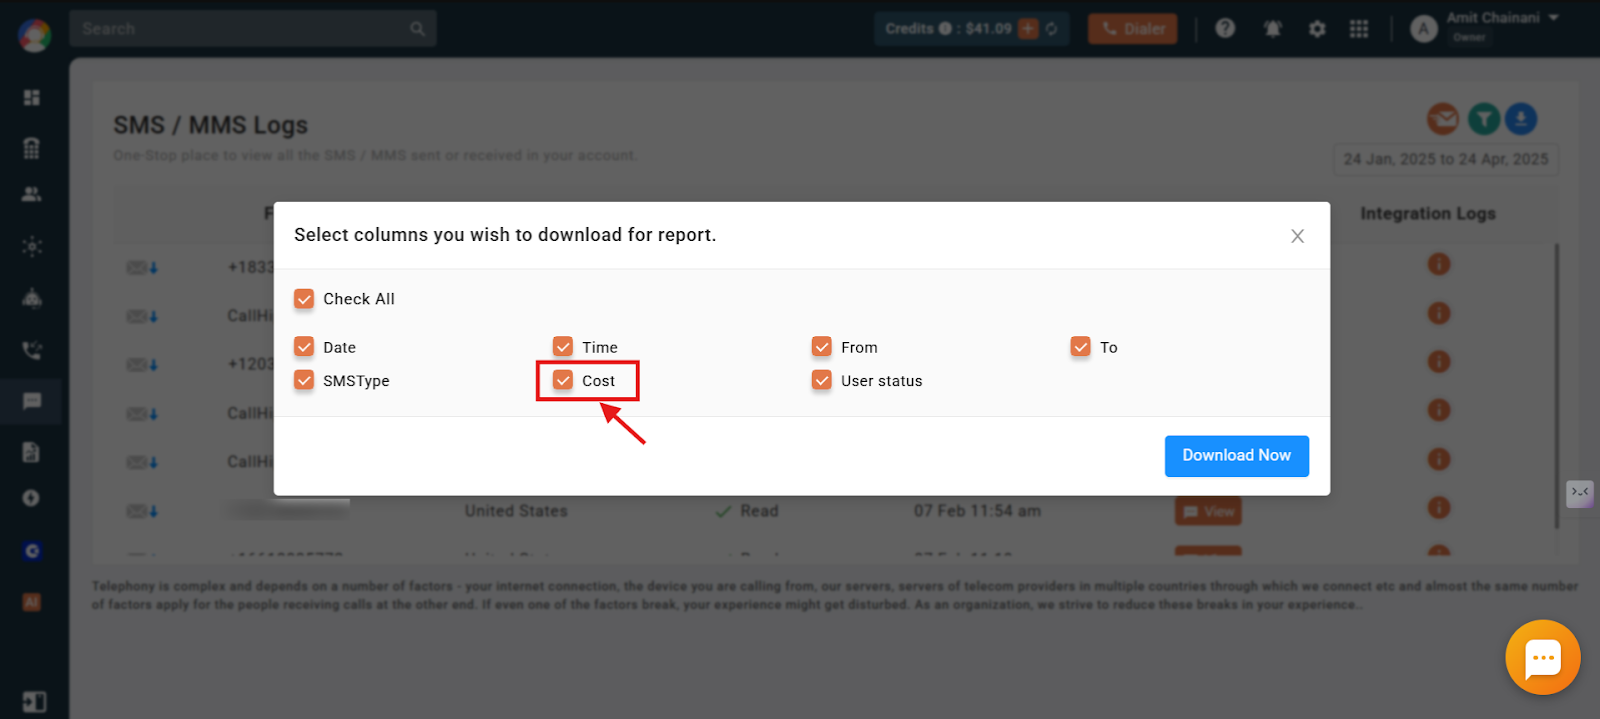
Task: Click the orange View button in the Read row
Action: 1208,511
